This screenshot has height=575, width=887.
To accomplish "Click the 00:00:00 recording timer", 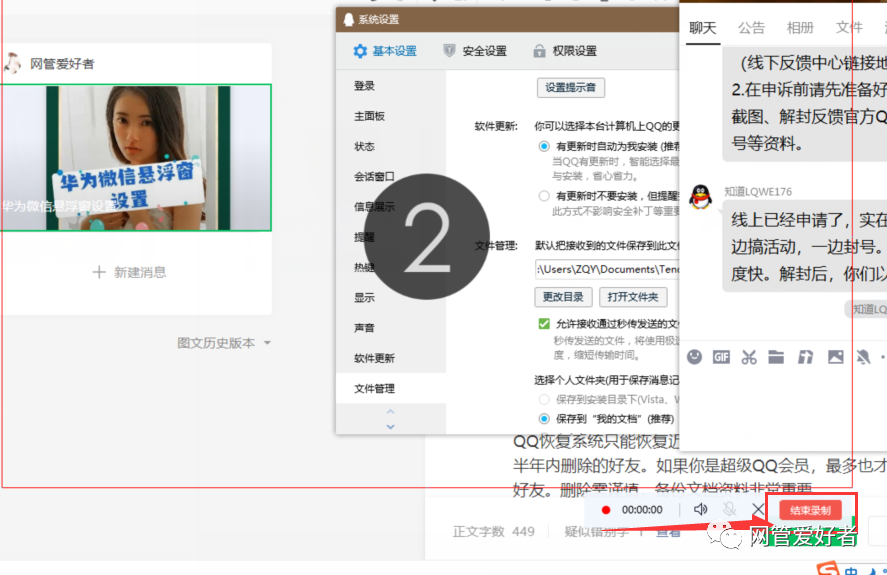I will pos(642,510).
